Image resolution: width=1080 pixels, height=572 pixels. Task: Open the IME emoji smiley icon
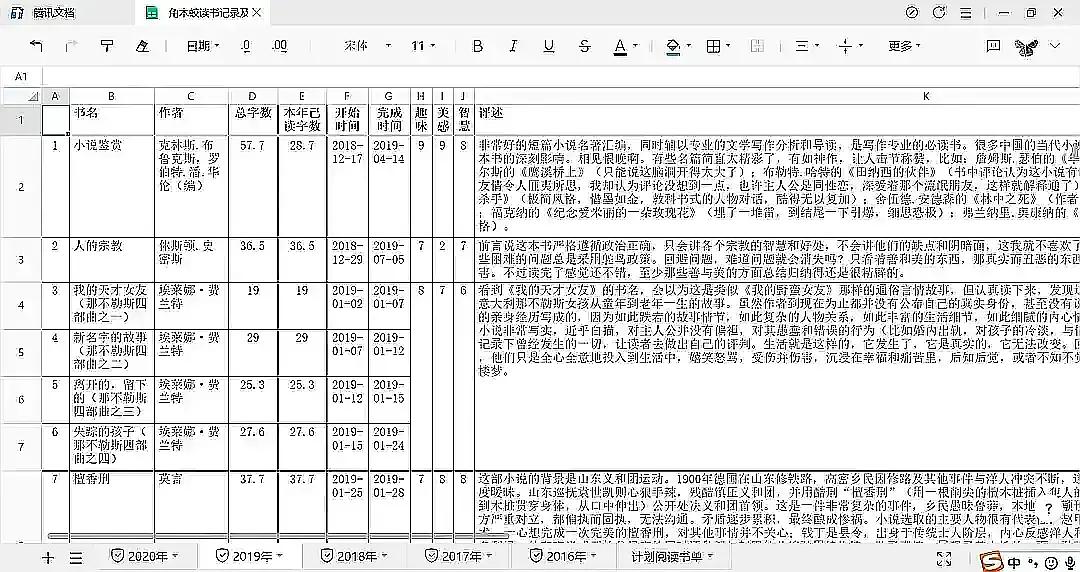pos(1051,562)
